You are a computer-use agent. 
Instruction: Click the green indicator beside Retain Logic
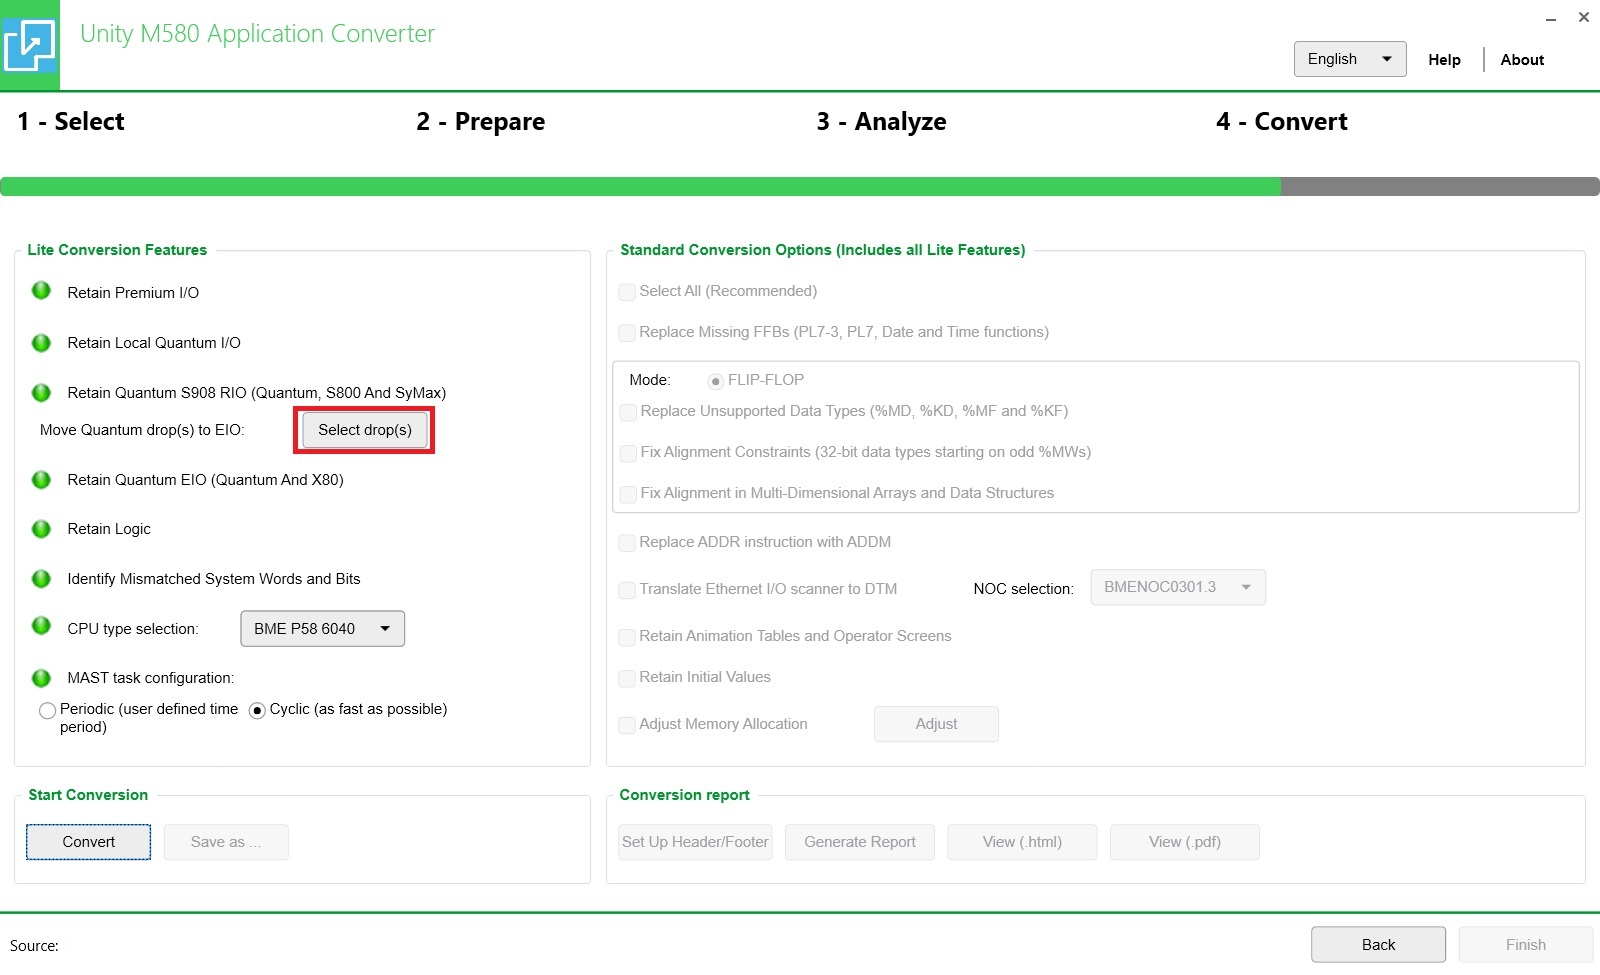click(x=41, y=528)
